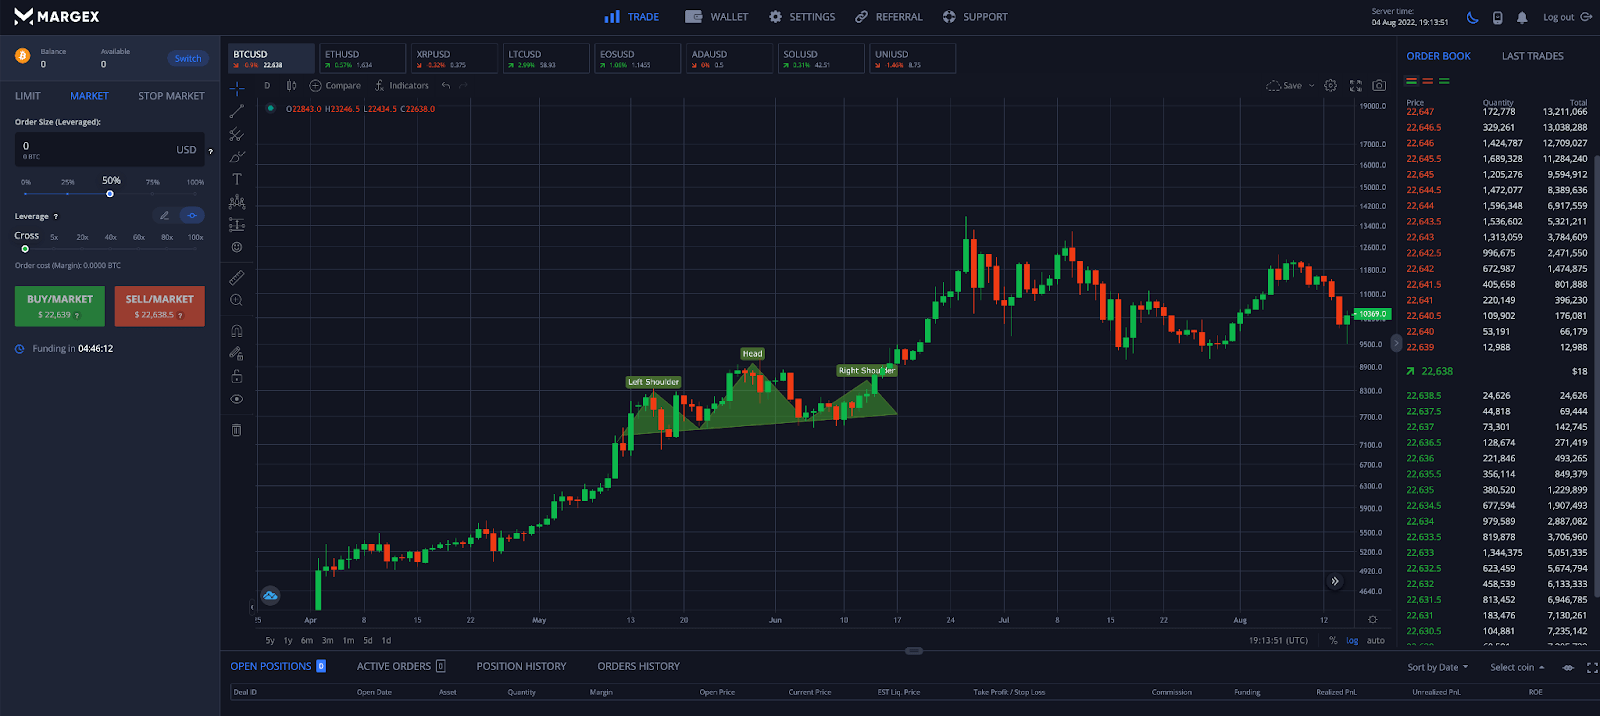
Task: Take a chart snapshot with camera icon
Action: [x=1379, y=86]
